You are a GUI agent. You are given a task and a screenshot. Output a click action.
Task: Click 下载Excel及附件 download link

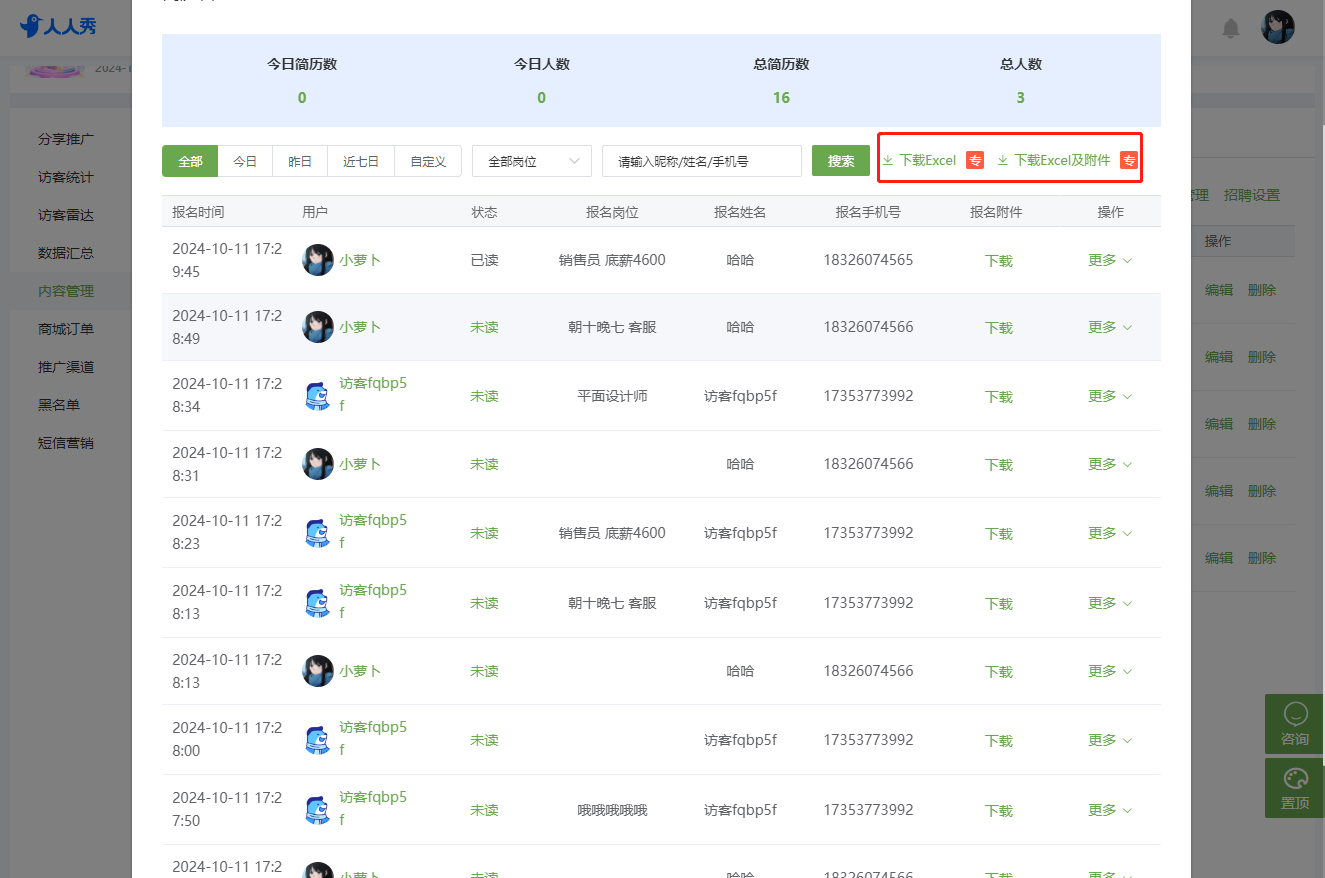click(1054, 160)
